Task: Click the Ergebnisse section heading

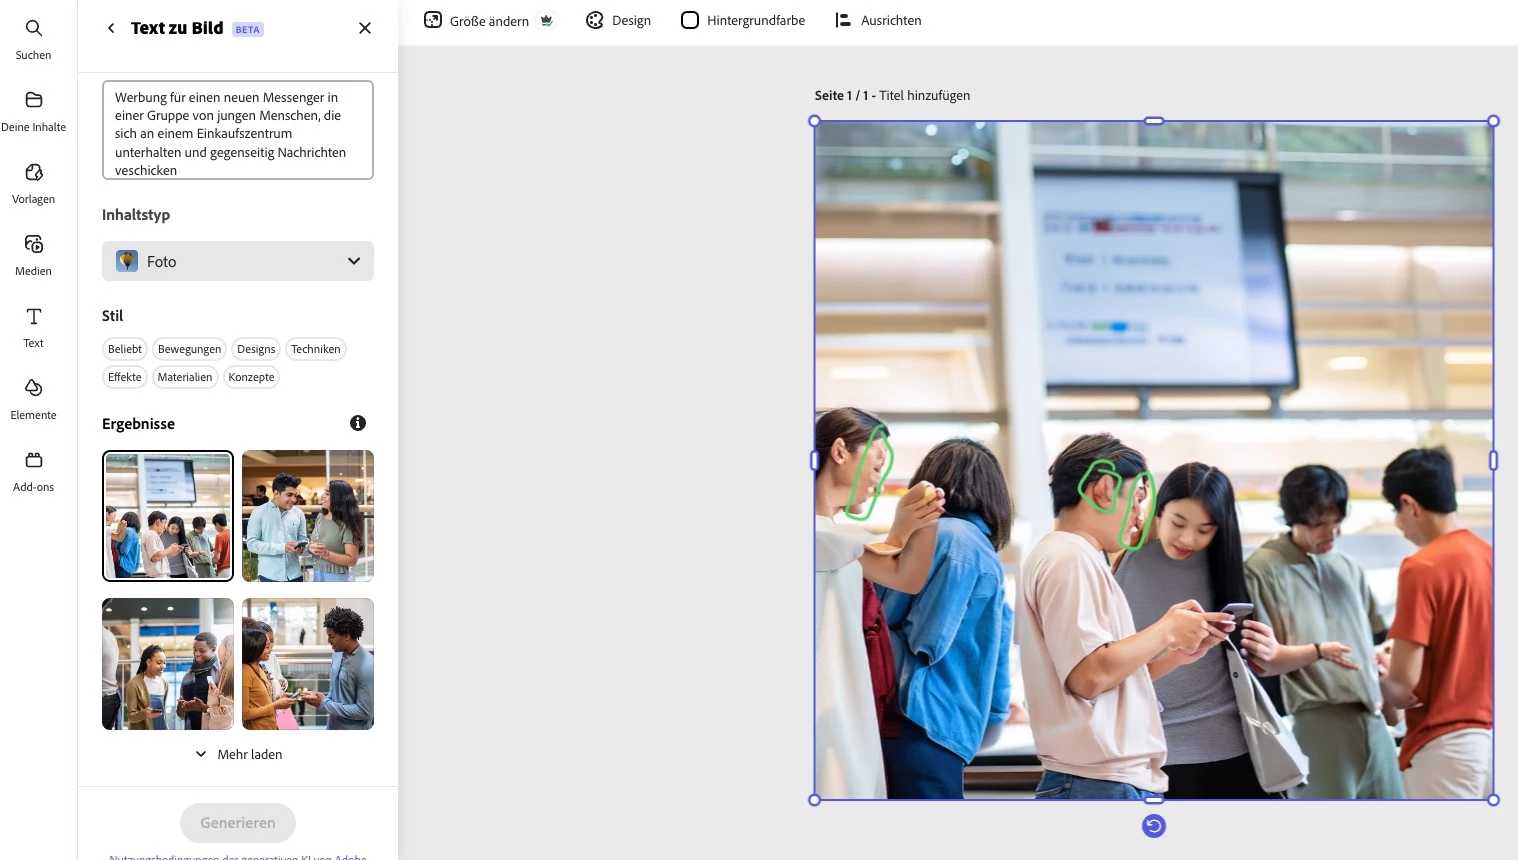Action: (138, 424)
